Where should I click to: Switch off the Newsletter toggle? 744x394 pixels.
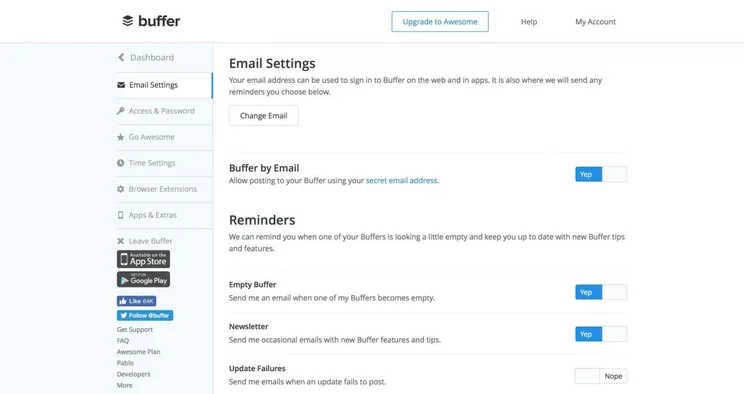click(x=601, y=334)
